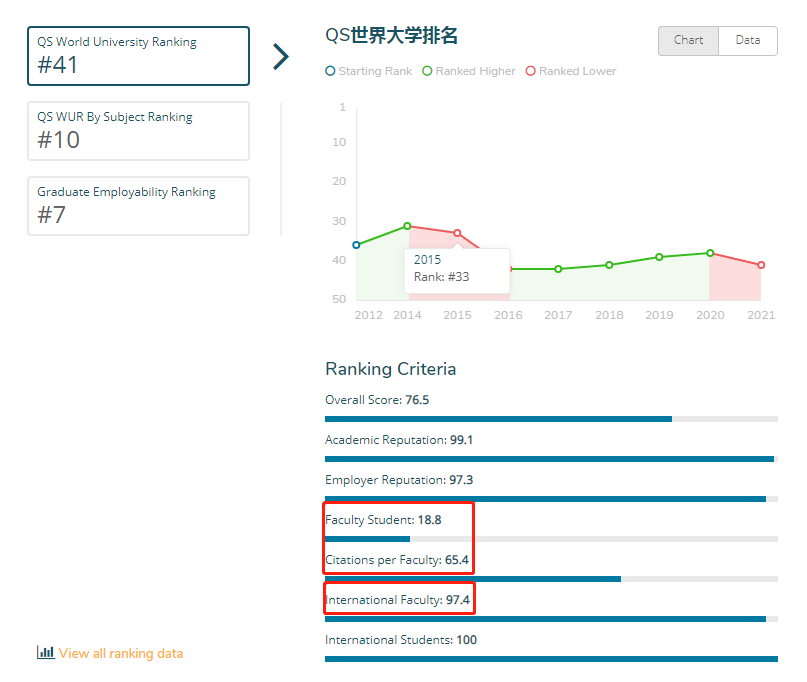
Task: Click the 'Overall Score: 76.5' label
Action: 377,400
